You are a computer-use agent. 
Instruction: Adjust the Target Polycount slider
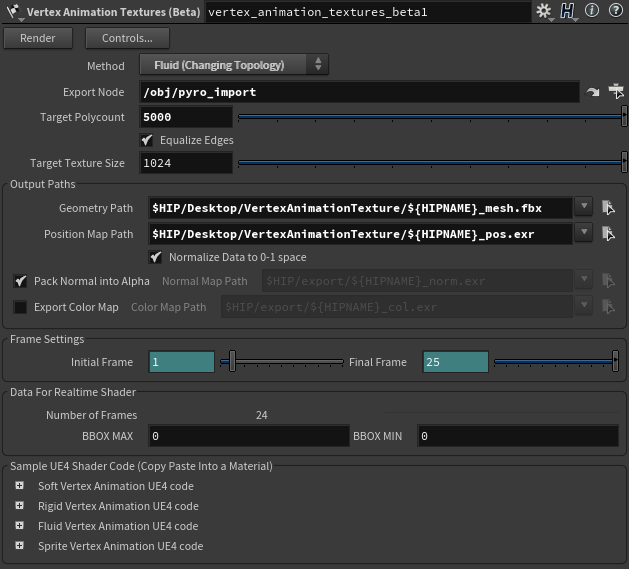(432, 117)
